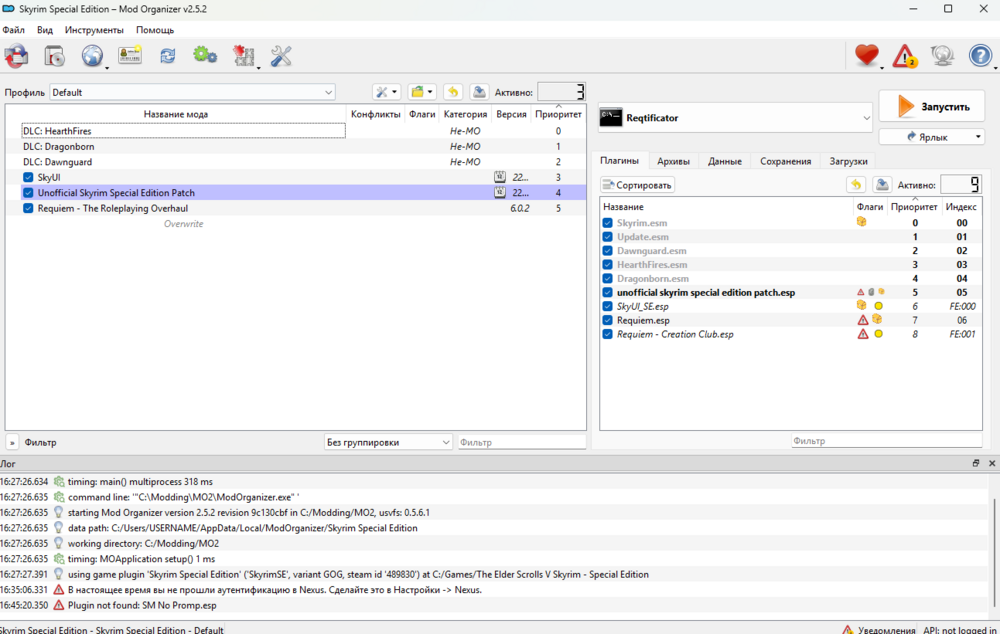Click warning flag on Requiem.esp

pos(863,320)
